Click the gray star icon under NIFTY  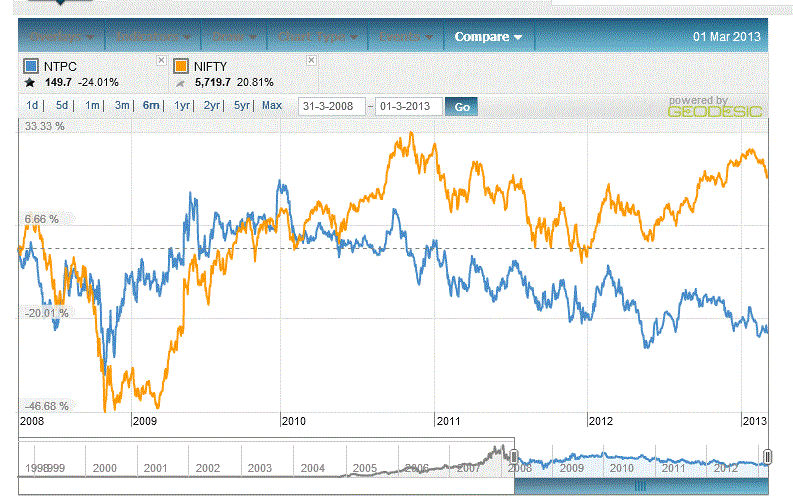180,83
